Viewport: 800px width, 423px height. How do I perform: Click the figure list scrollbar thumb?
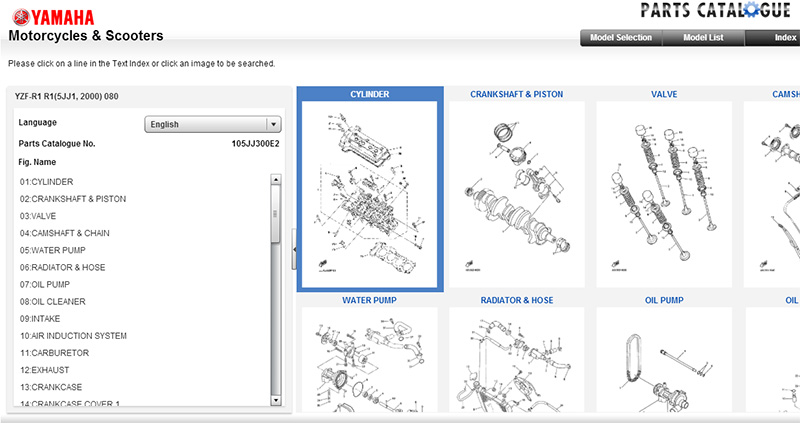click(276, 213)
